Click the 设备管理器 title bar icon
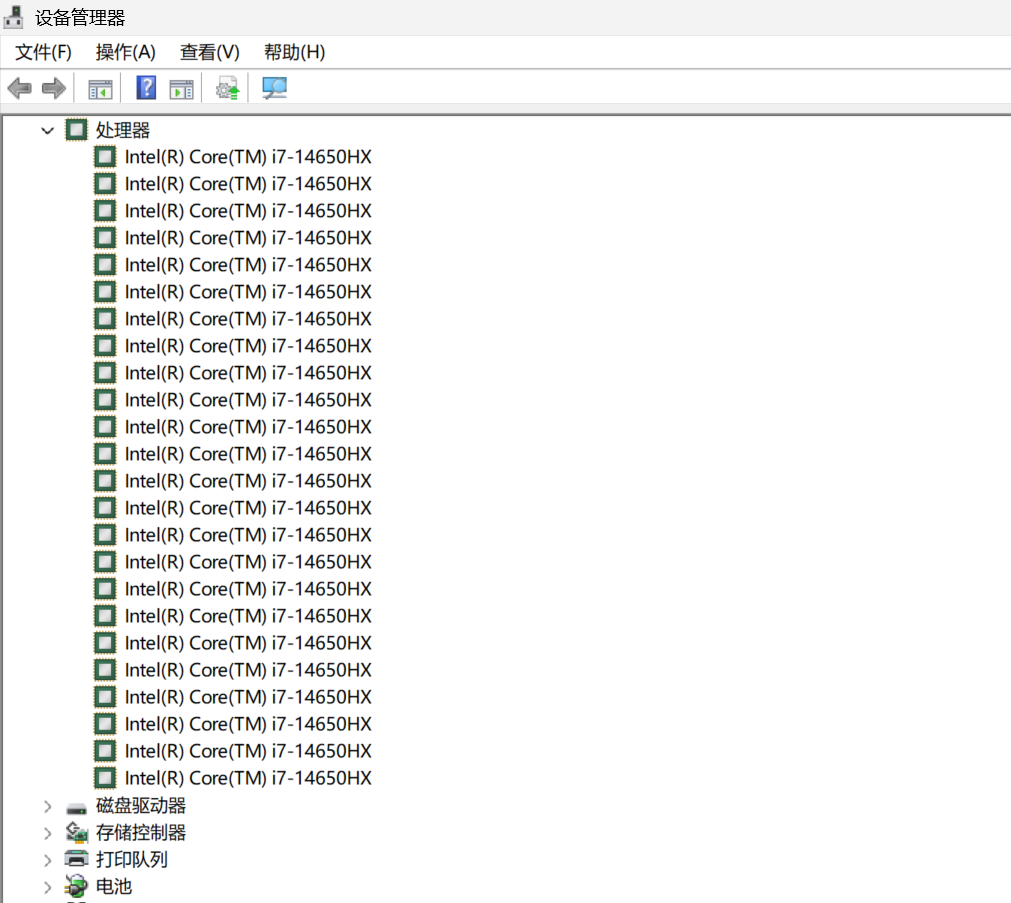Image resolution: width=1011 pixels, height=903 pixels. (14, 17)
